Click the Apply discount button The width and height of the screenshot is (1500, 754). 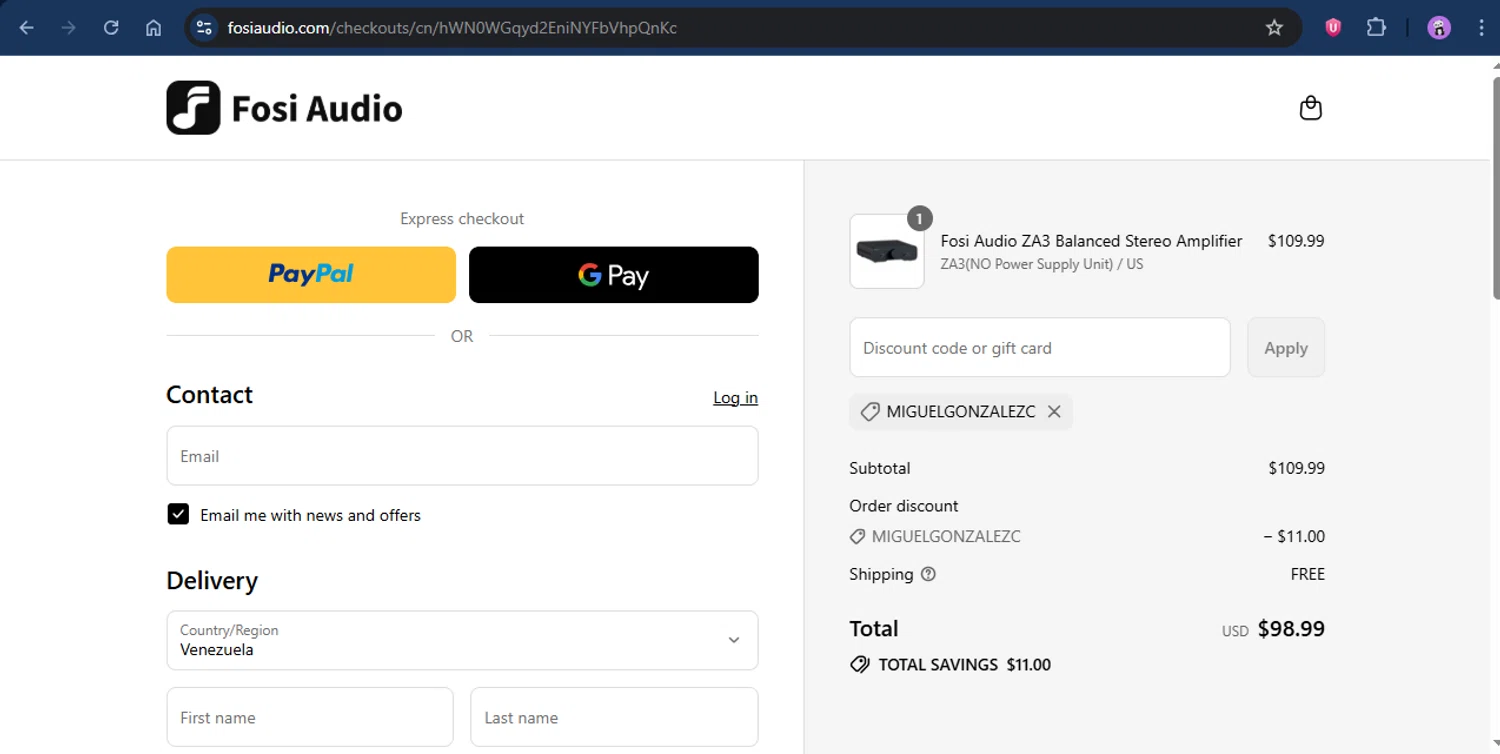tap(1286, 348)
